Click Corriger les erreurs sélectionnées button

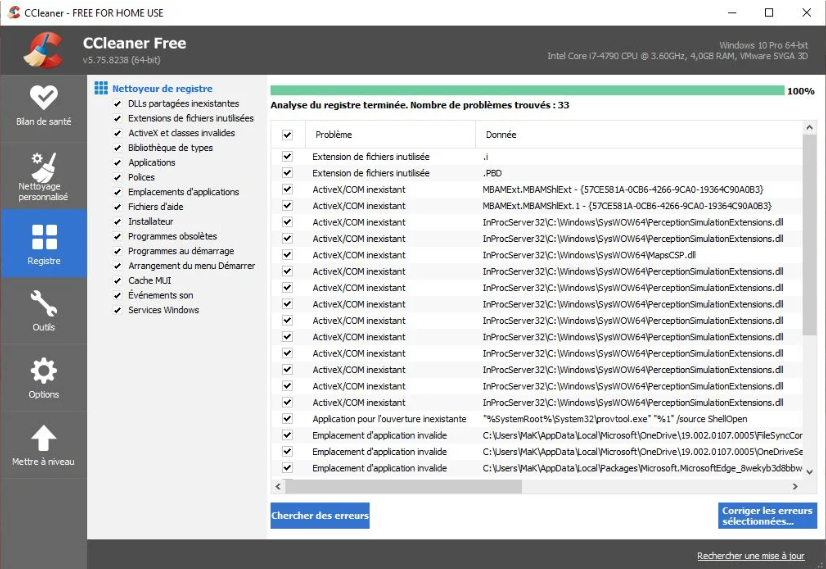pos(767,516)
